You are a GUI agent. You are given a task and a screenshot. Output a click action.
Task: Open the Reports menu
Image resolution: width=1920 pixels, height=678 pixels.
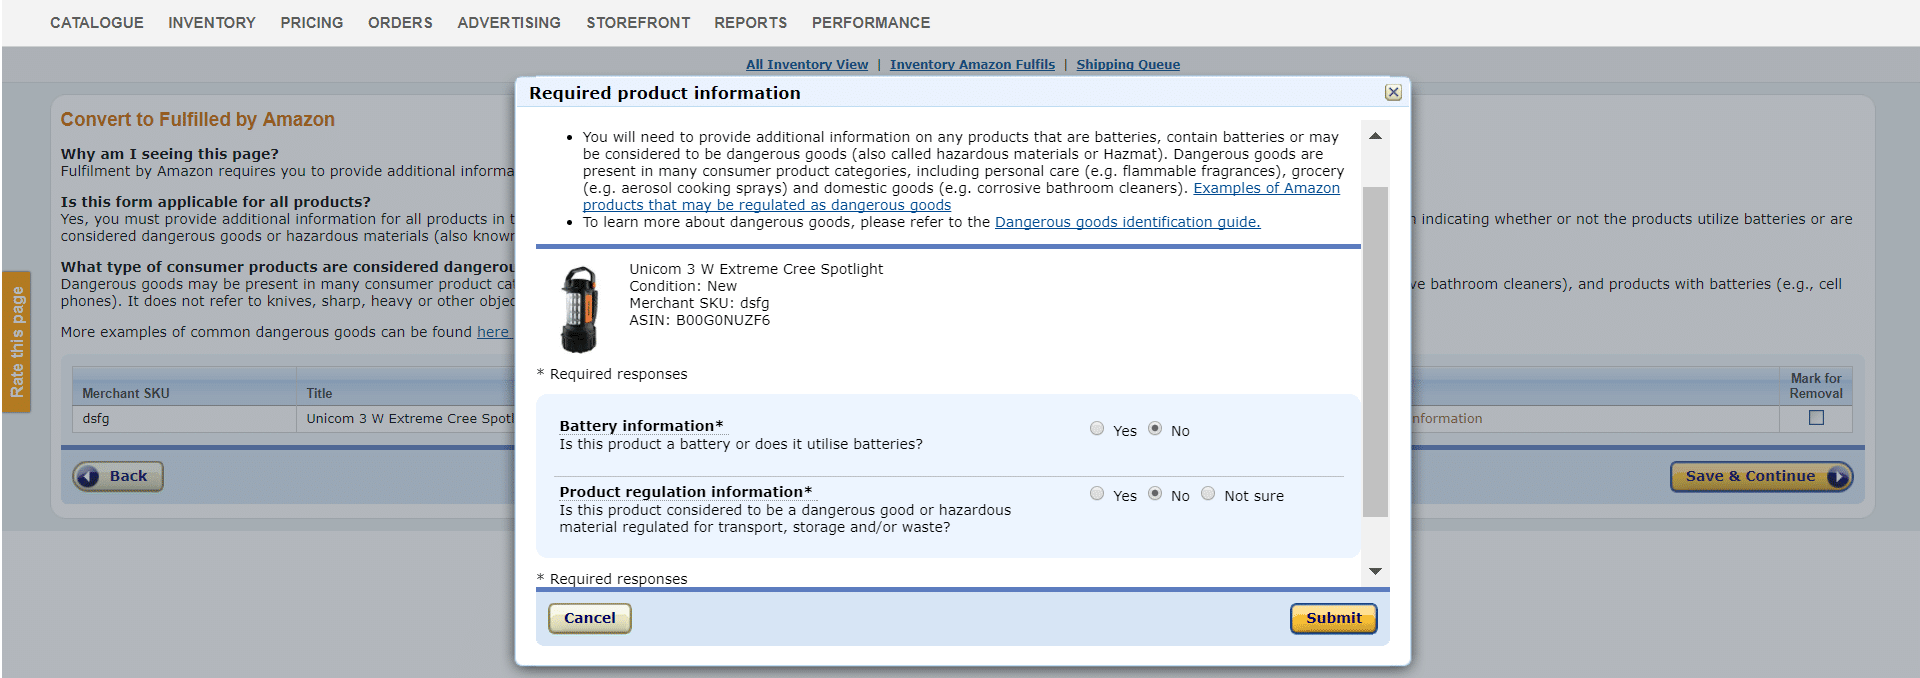pos(751,22)
